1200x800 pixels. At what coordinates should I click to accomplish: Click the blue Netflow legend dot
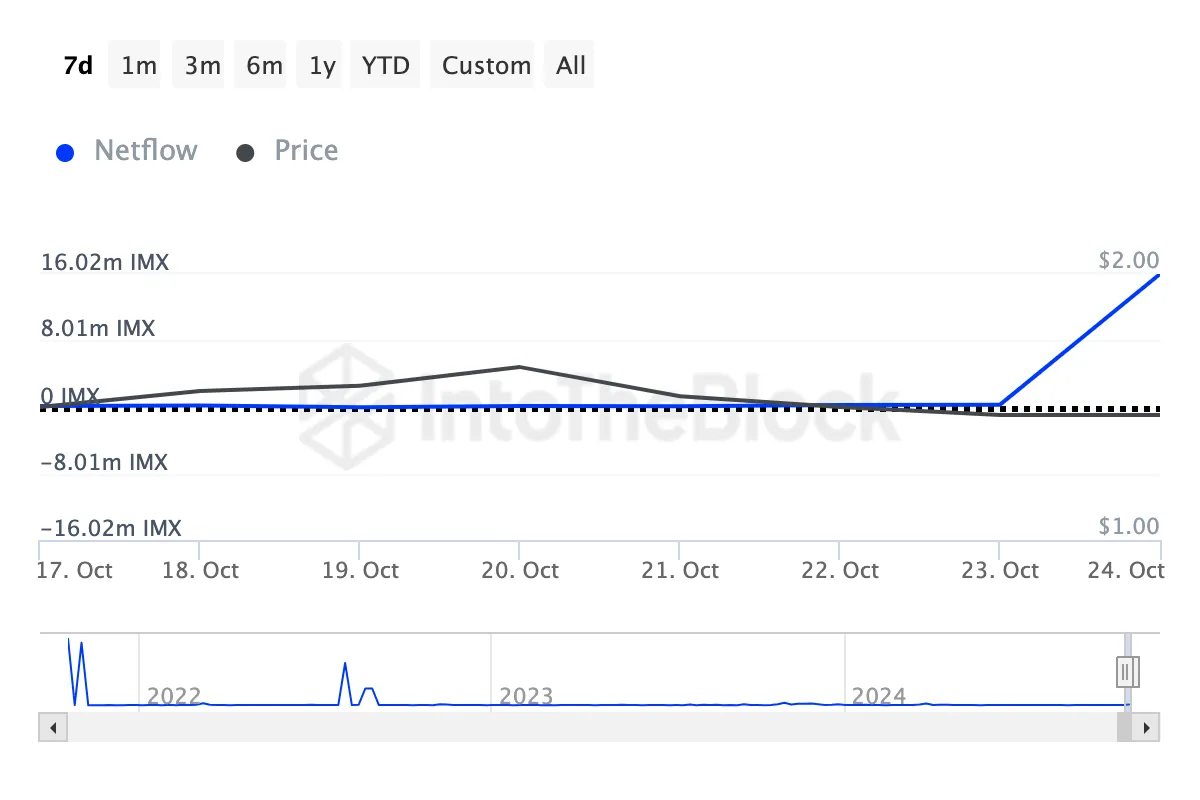(x=65, y=151)
